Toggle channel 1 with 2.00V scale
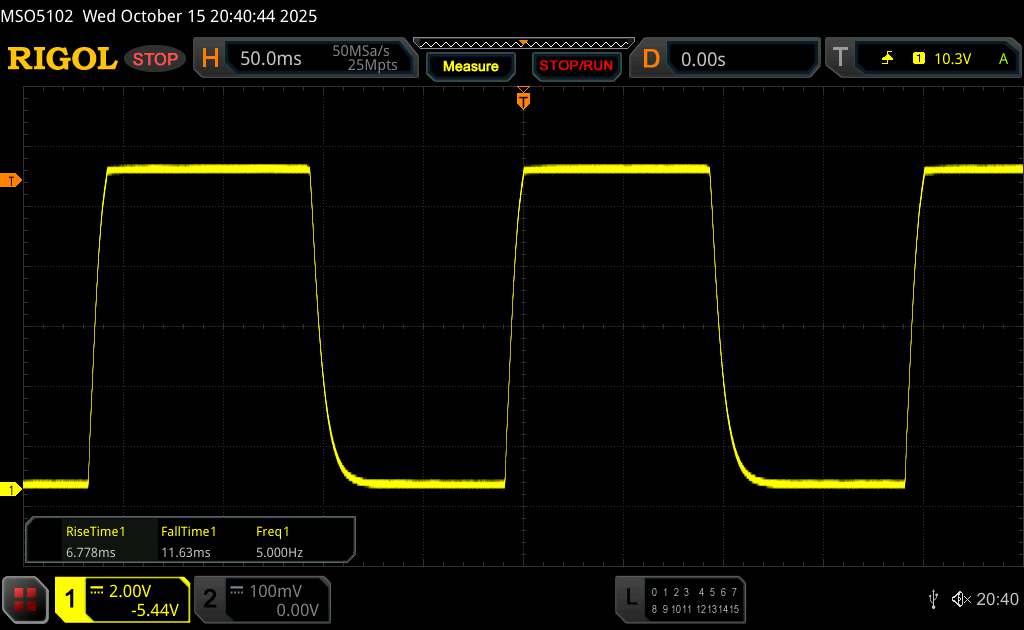This screenshot has height=630, width=1024. coord(122,598)
